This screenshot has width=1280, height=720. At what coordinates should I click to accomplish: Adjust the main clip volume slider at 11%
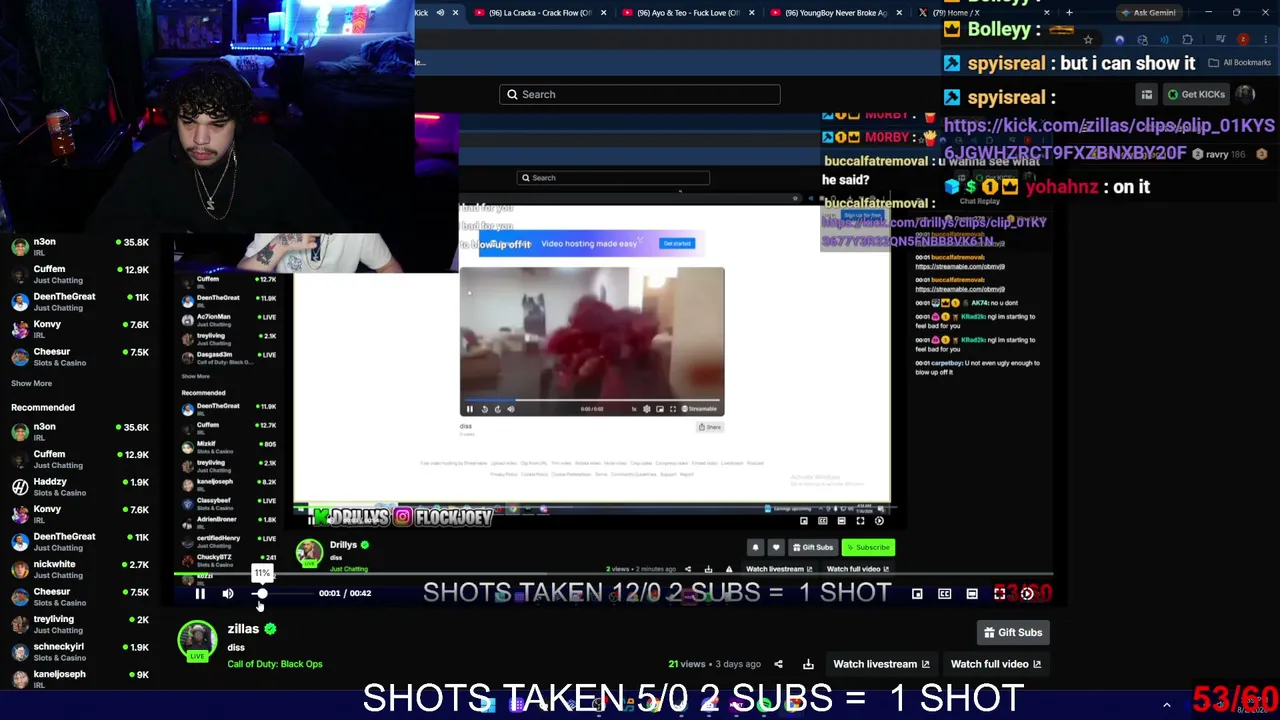261,594
